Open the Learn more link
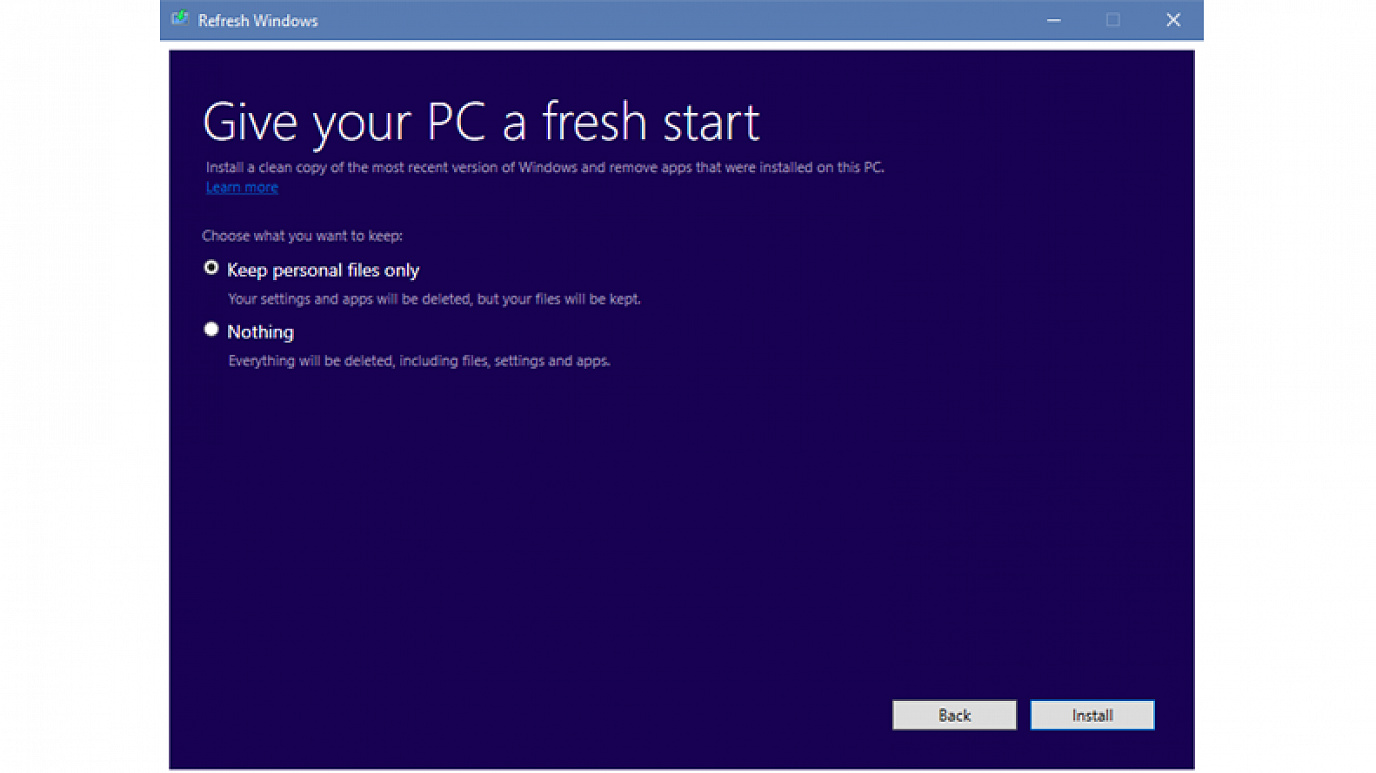The height and width of the screenshot is (773, 1376). click(242, 188)
